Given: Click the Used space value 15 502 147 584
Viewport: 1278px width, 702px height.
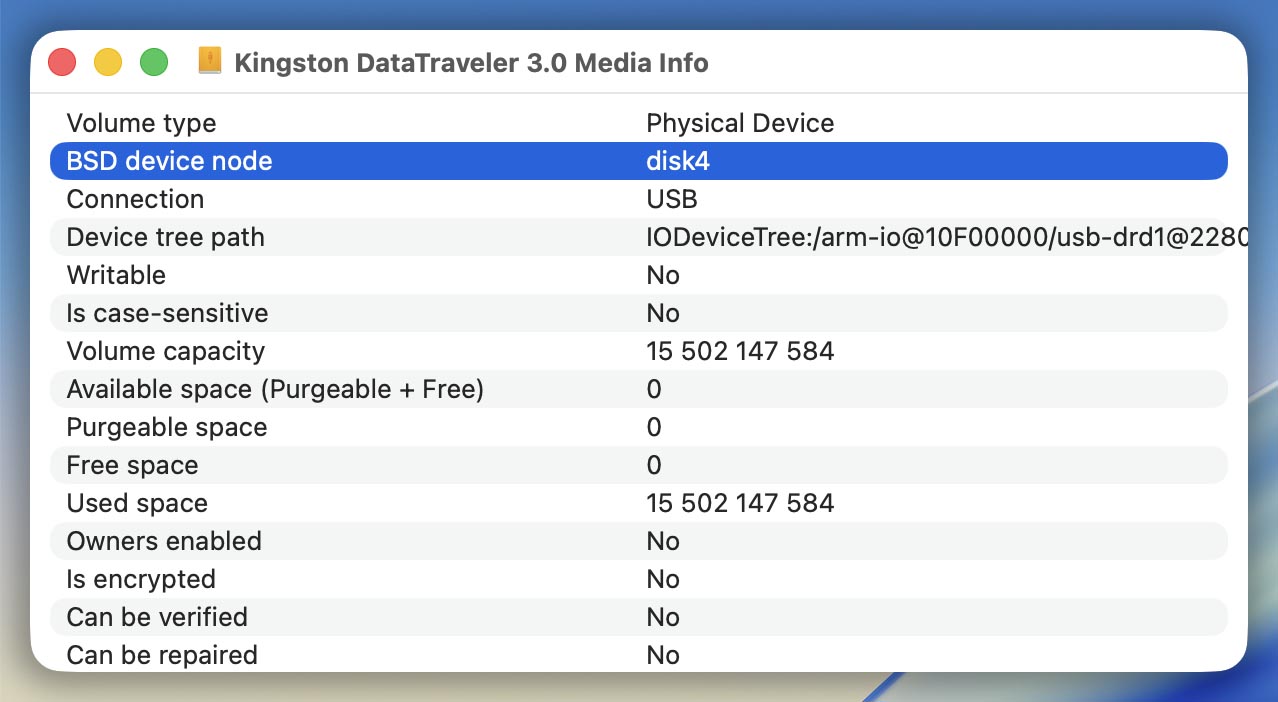Looking at the screenshot, I should [740, 503].
